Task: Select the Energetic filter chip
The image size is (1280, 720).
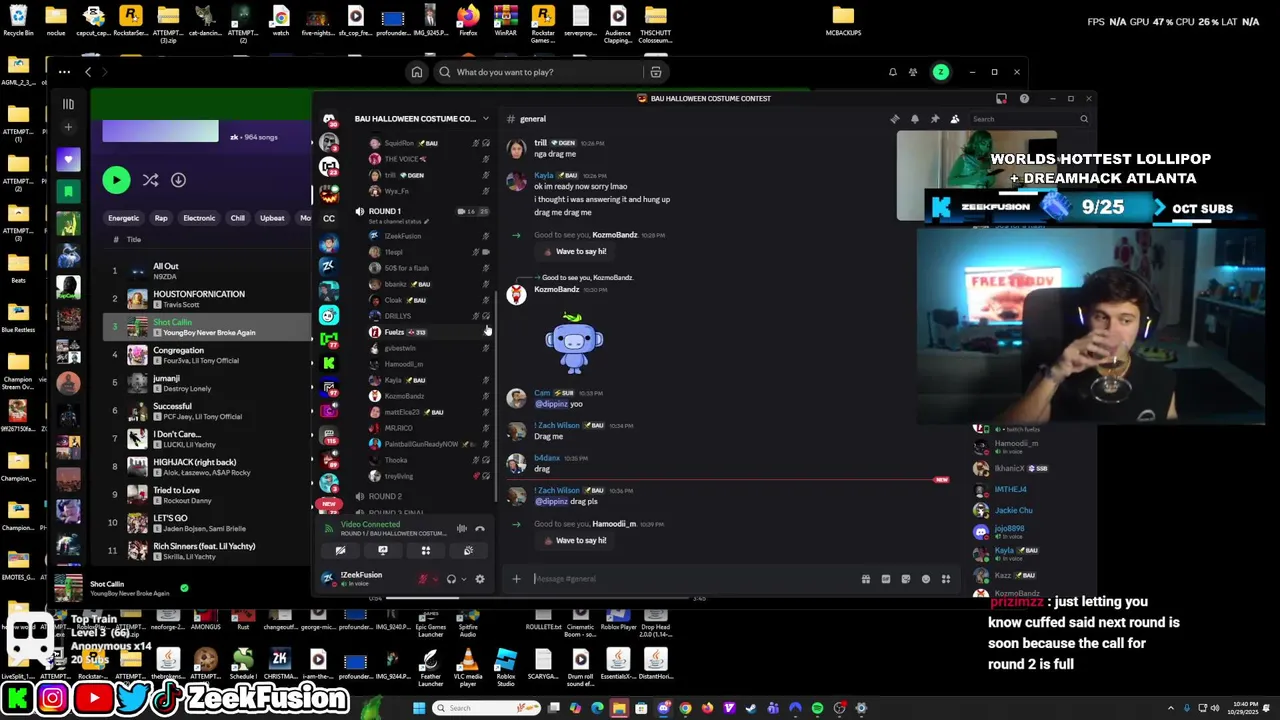Action: [x=124, y=218]
